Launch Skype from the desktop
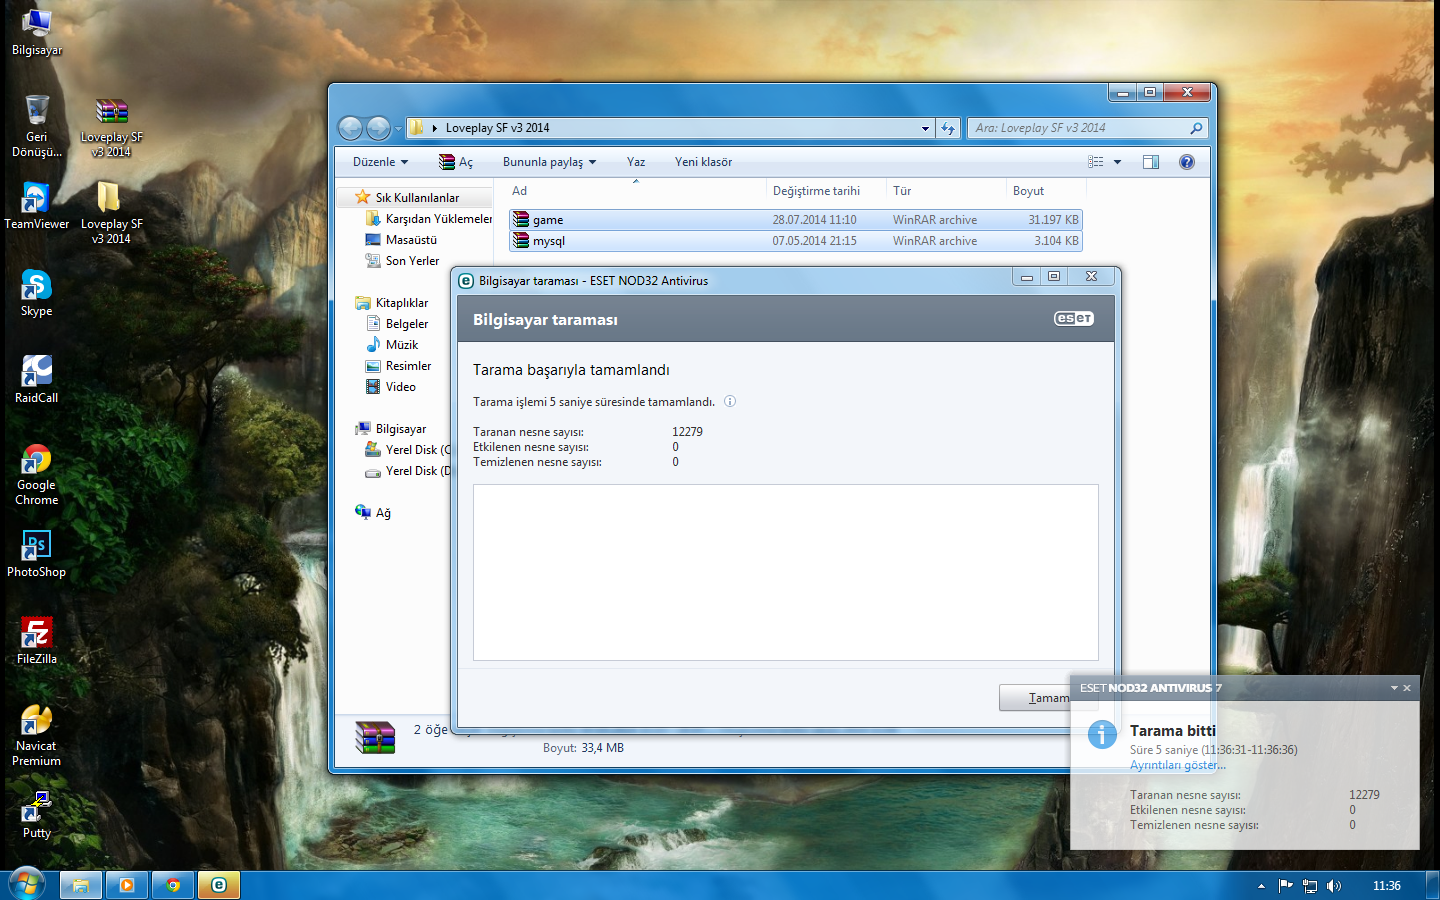Viewport: 1440px width, 900px height. pos(37,293)
